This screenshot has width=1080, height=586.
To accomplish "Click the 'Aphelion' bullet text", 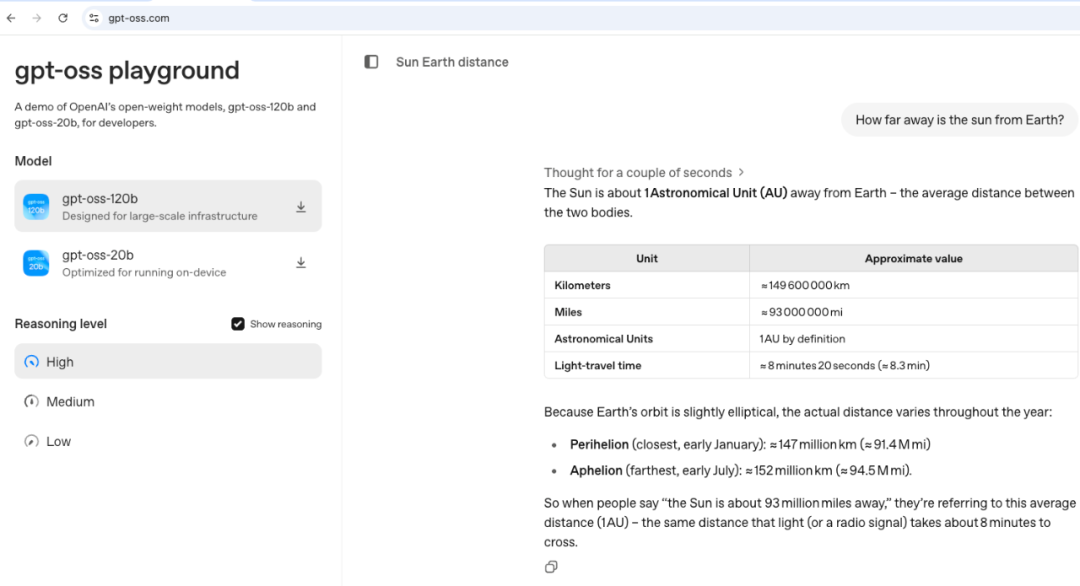I will click(x=596, y=470).
